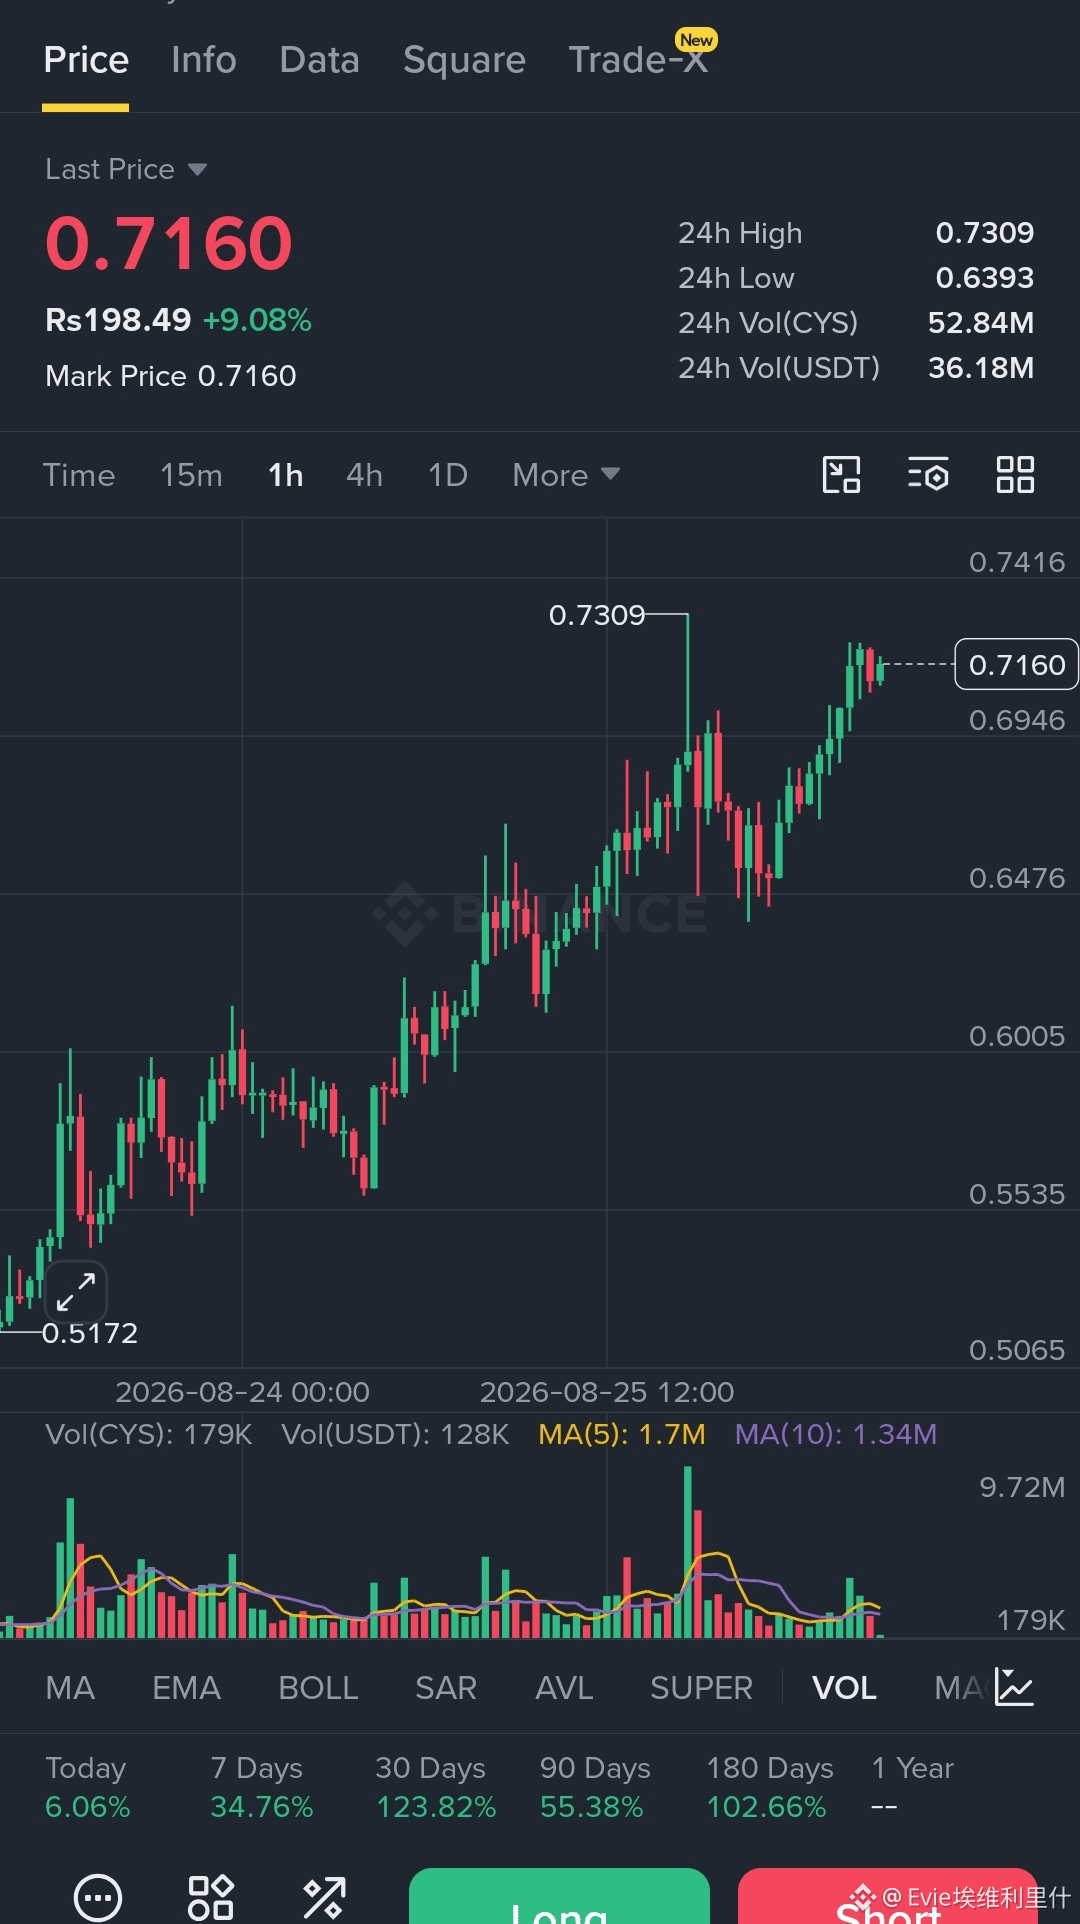Select the Time chart interval
Image resolution: width=1080 pixels, height=1924 pixels.
79,475
